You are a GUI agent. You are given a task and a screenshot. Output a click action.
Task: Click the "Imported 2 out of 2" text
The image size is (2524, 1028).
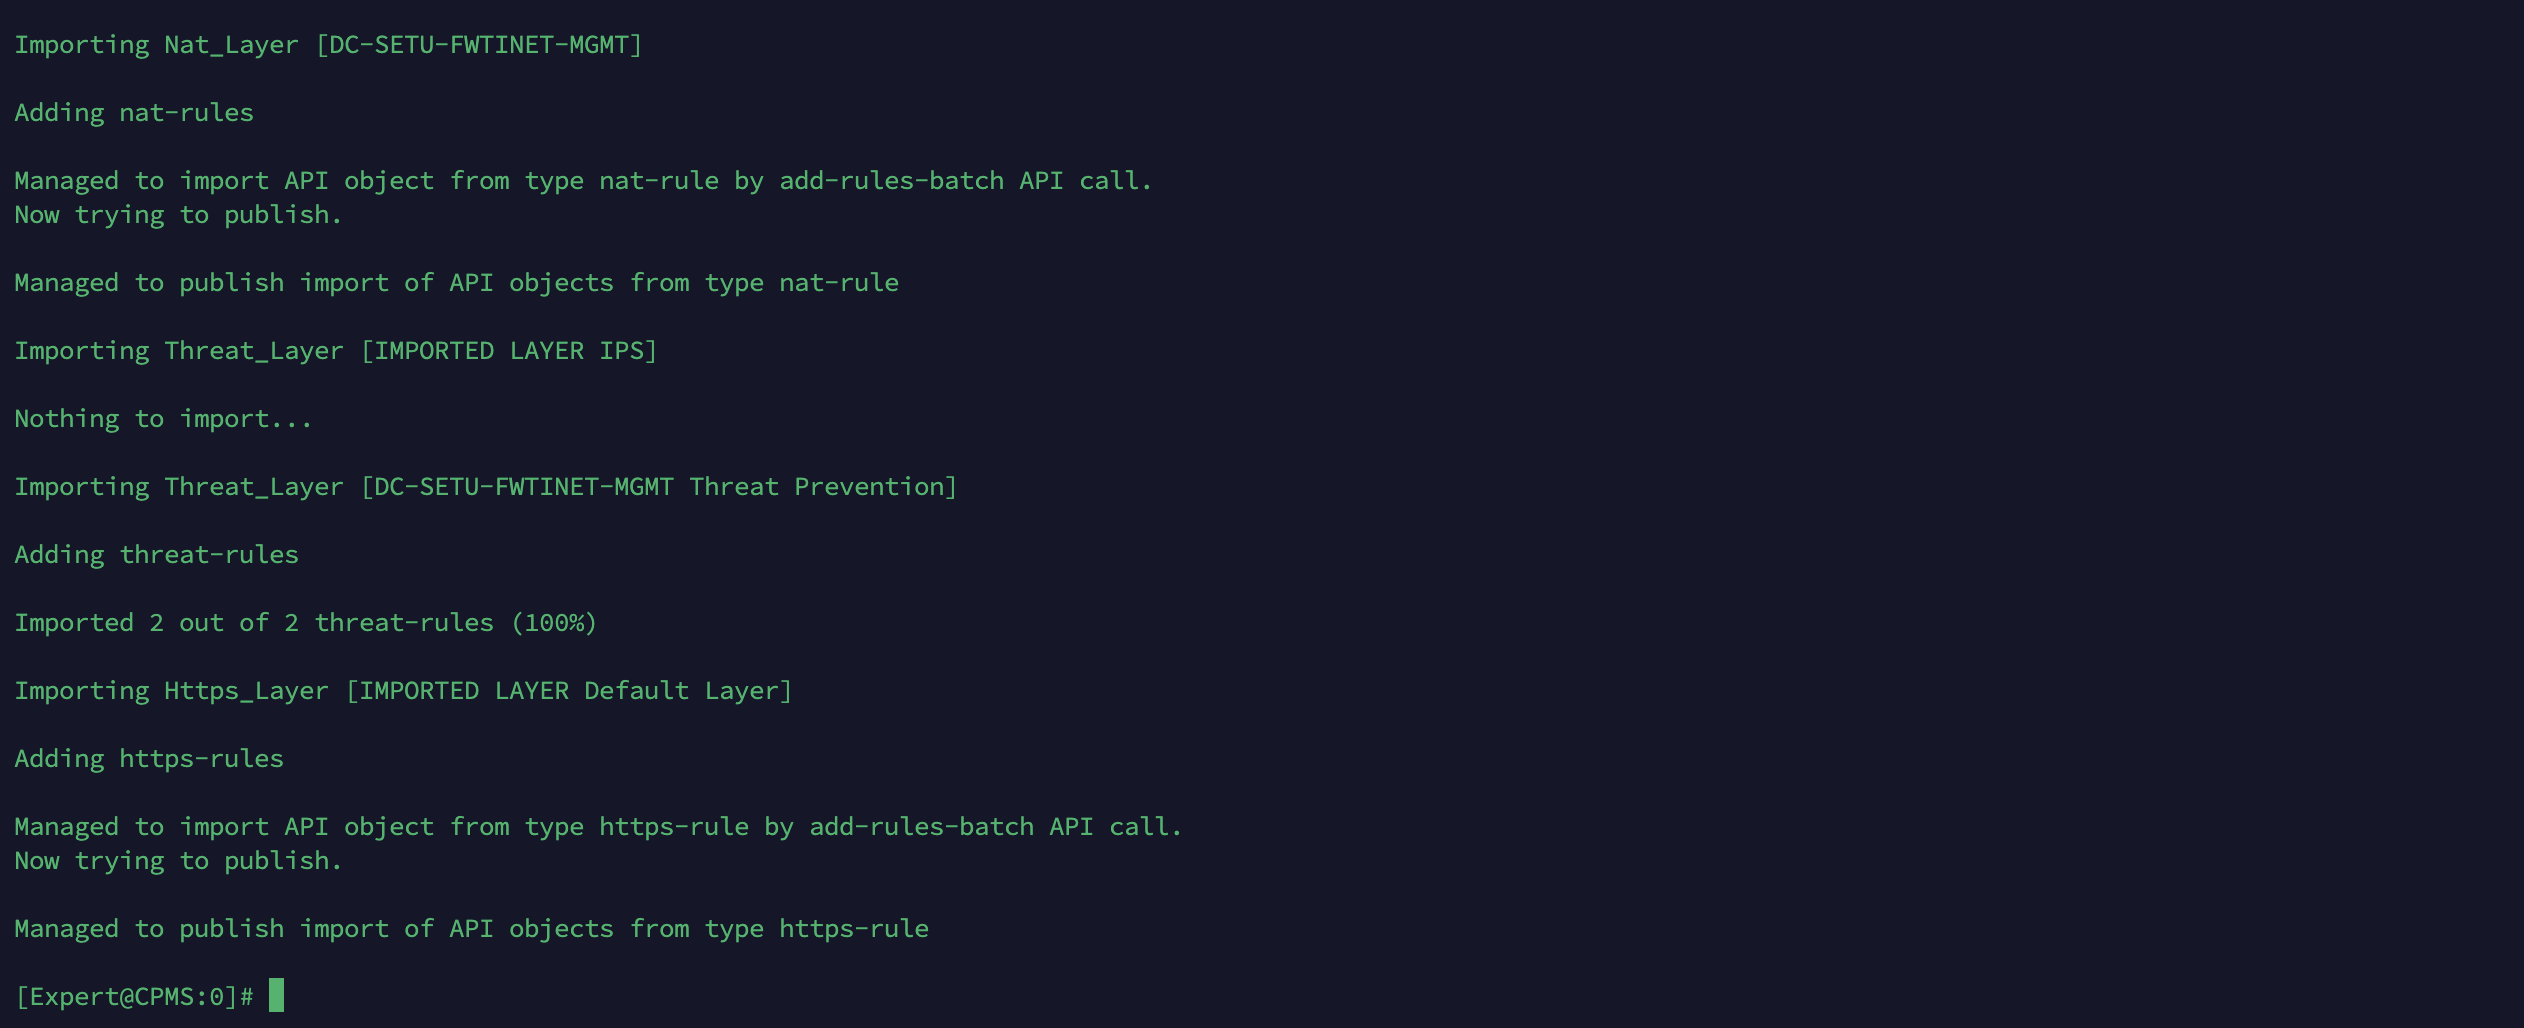pos(156,623)
